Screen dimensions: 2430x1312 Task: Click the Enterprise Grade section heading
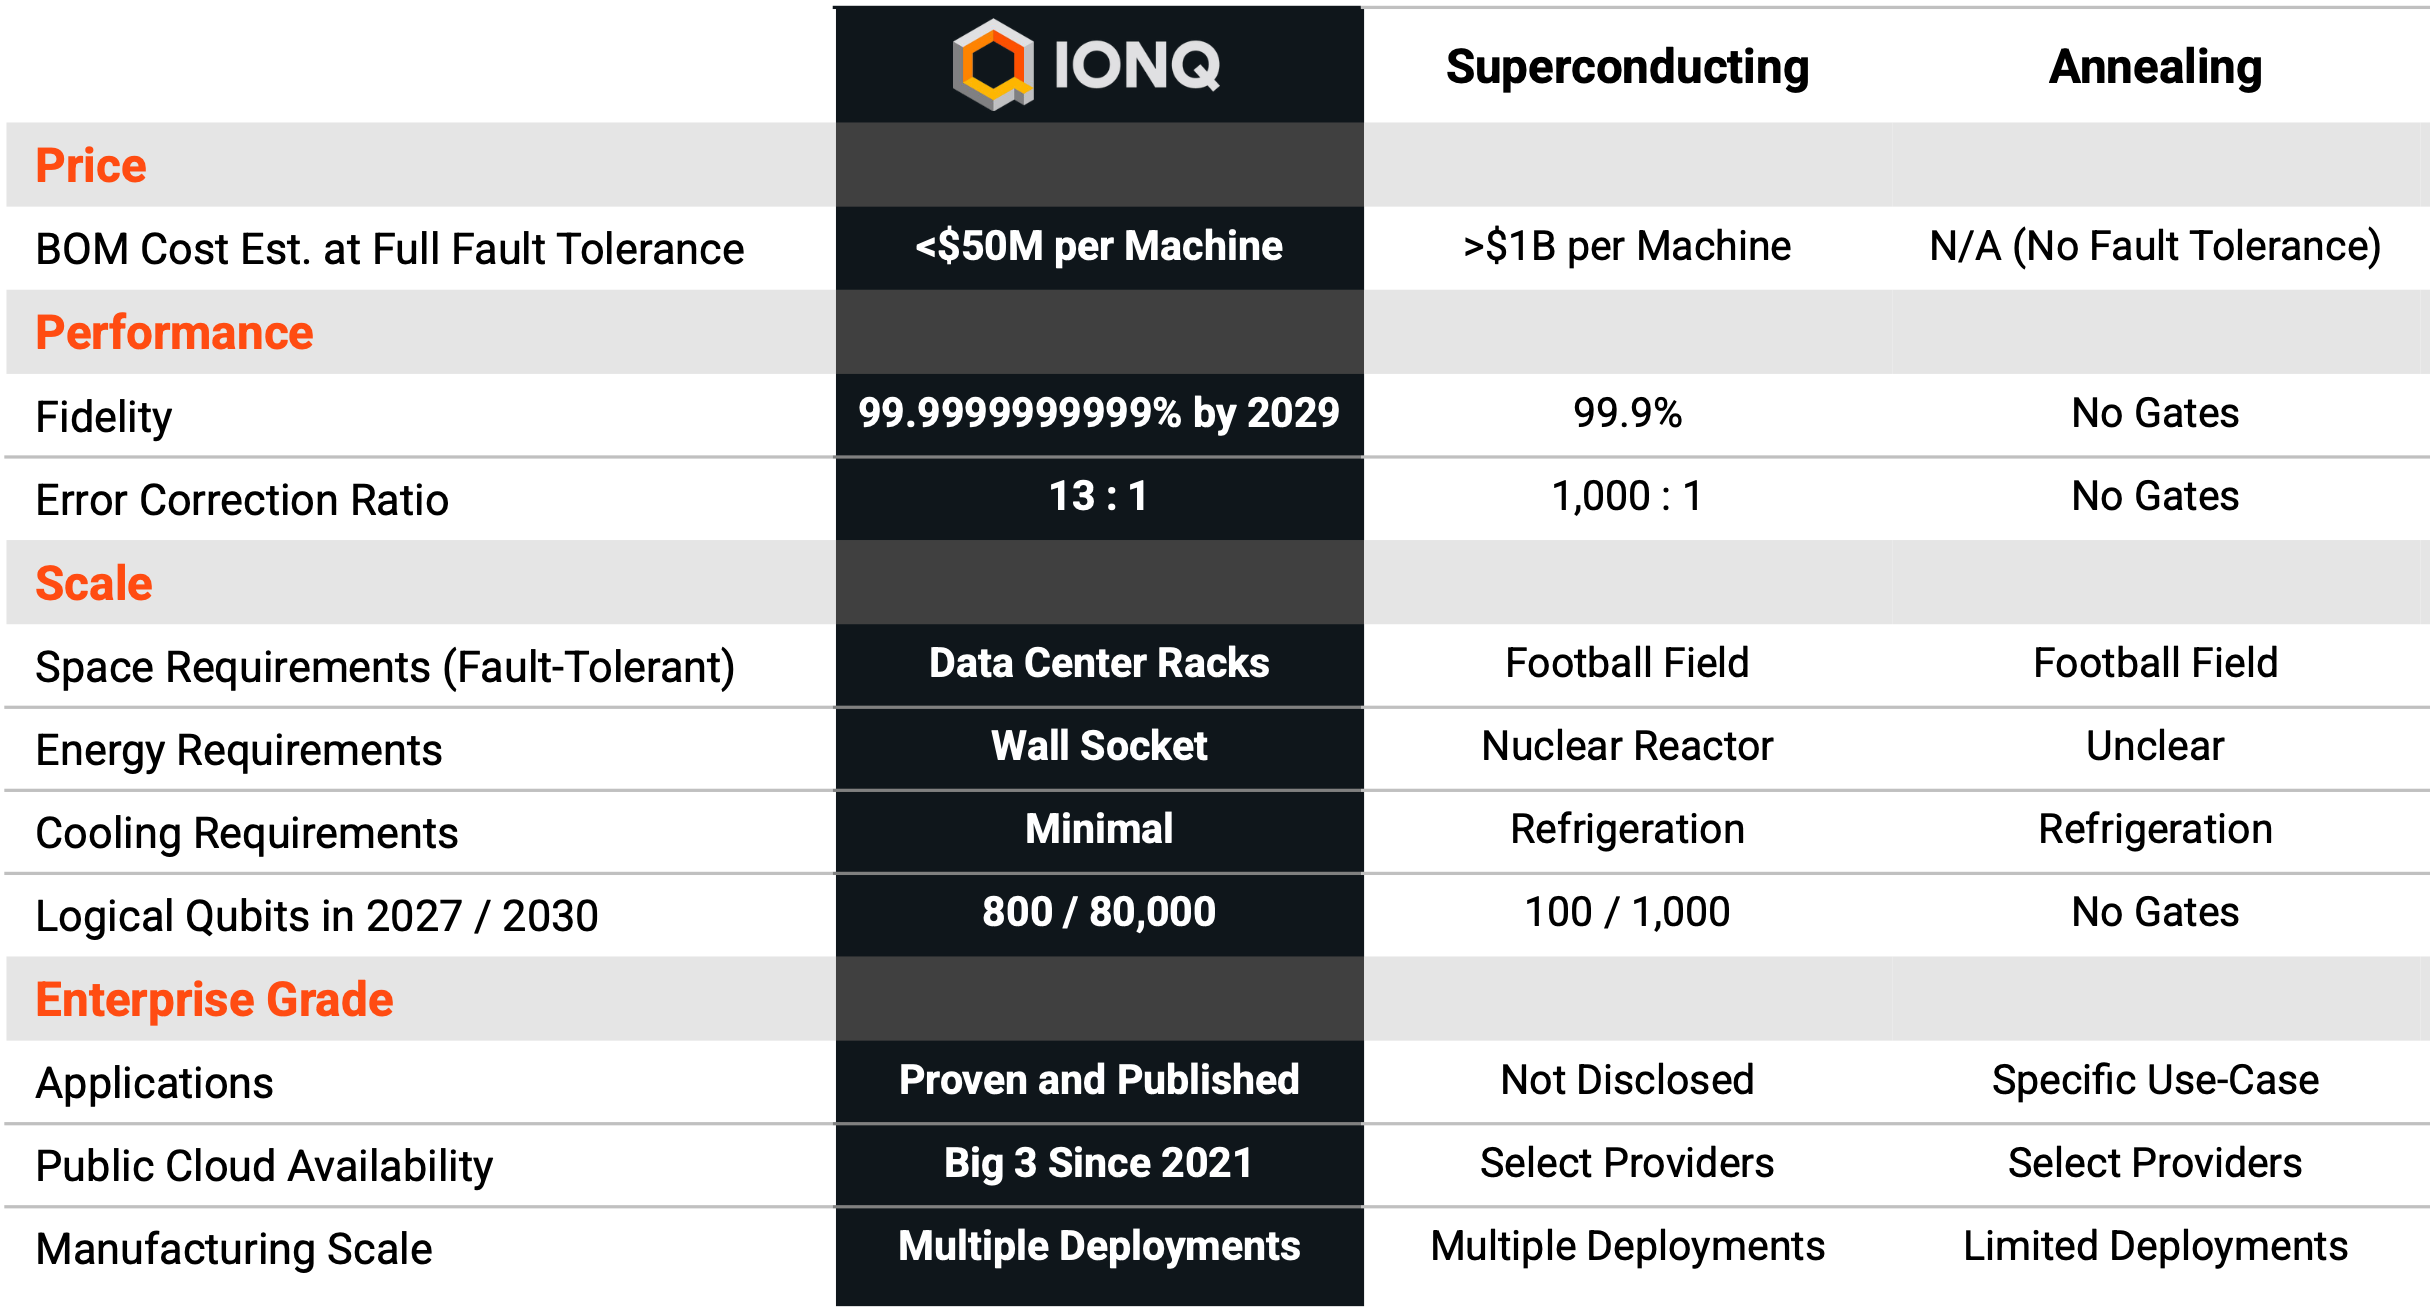coord(214,999)
